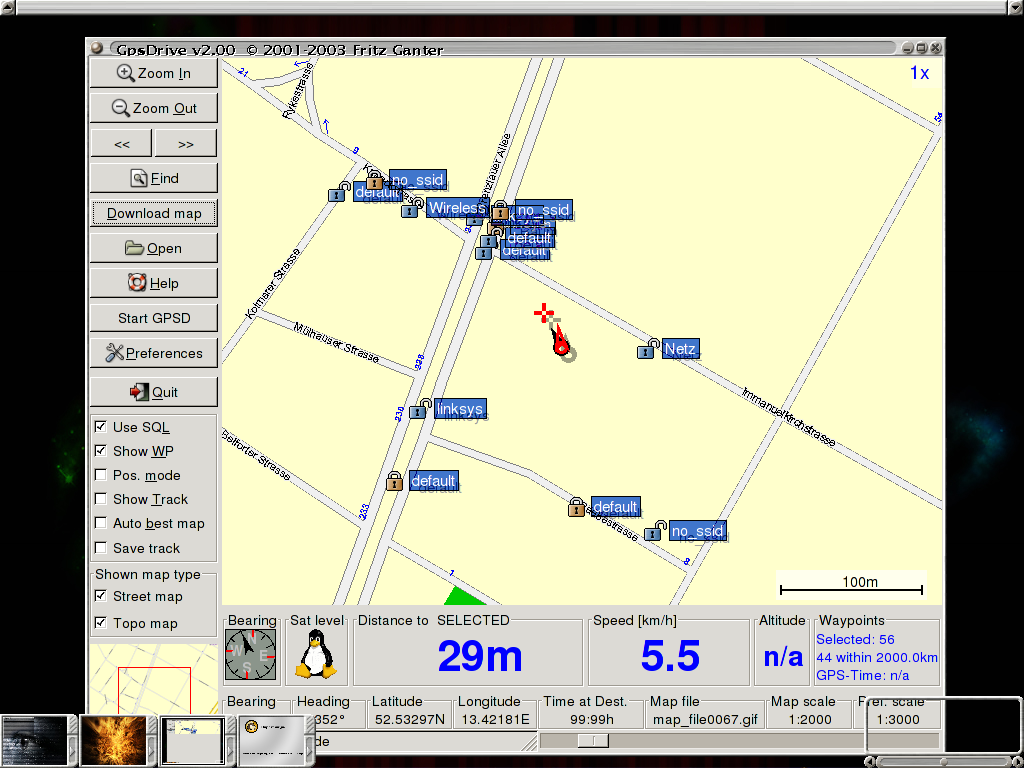Enable the Save track checkbox

(101, 547)
